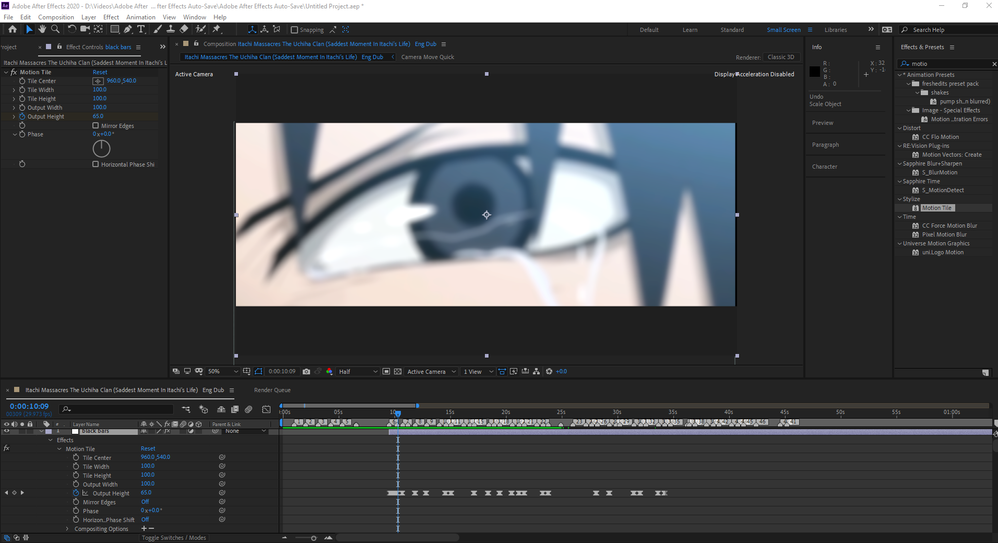Click timeline zoom slider at bottom
The image size is (998, 543).
(313, 538)
